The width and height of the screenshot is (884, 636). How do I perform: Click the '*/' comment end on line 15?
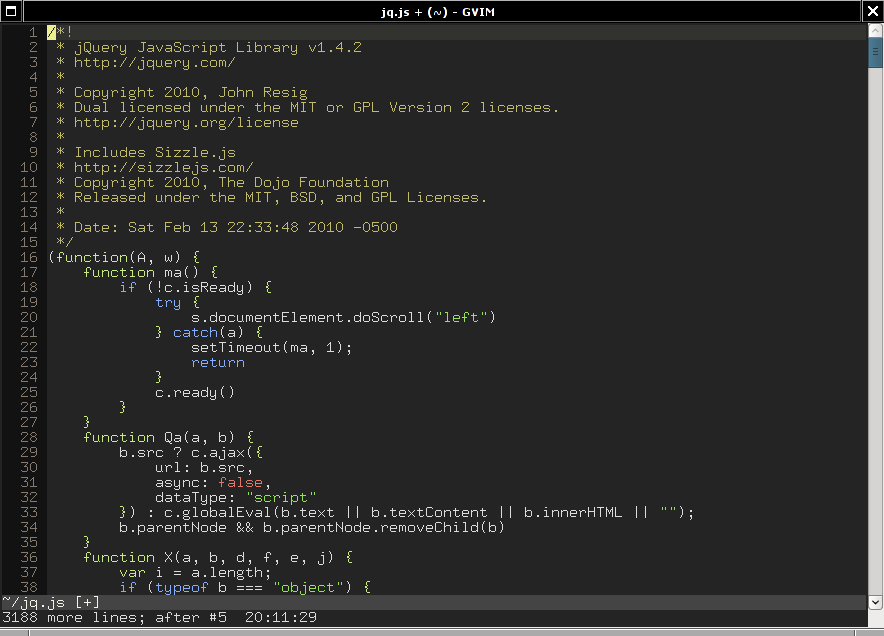pos(65,242)
